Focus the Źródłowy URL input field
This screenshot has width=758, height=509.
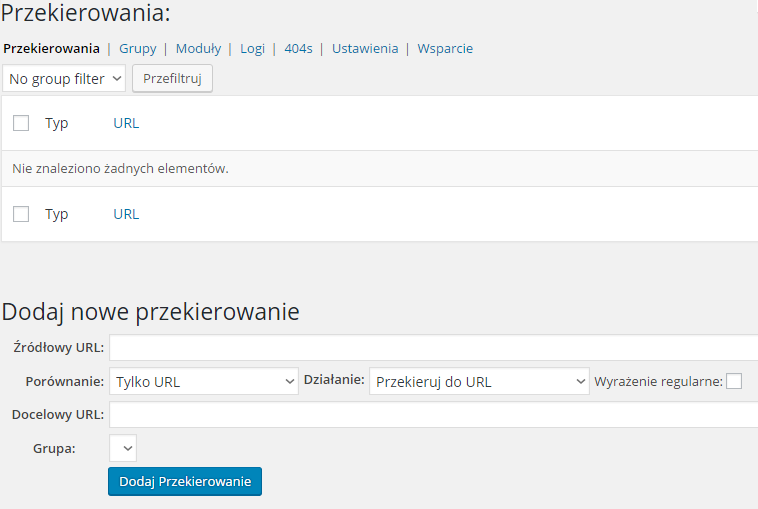click(434, 347)
